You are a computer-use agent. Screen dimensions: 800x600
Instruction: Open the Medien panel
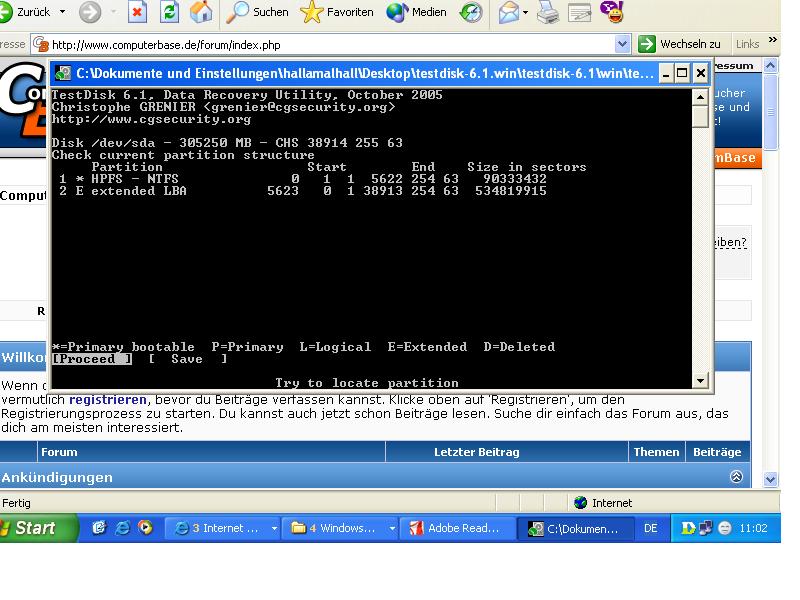click(x=416, y=12)
